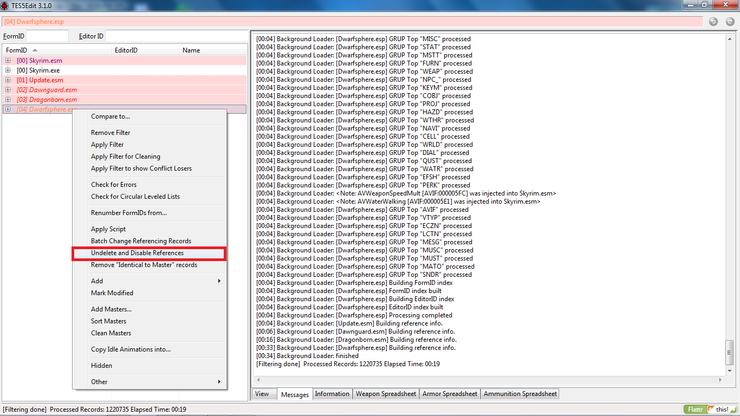The width and height of the screenshot is (740, 416).
Task: Expand the Dawnguard.esm plugin node
Action: pos(8,90)
